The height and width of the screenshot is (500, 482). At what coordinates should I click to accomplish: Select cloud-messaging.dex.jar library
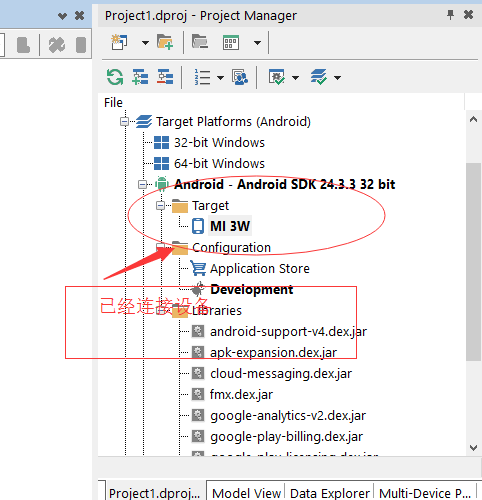point(281,374)
